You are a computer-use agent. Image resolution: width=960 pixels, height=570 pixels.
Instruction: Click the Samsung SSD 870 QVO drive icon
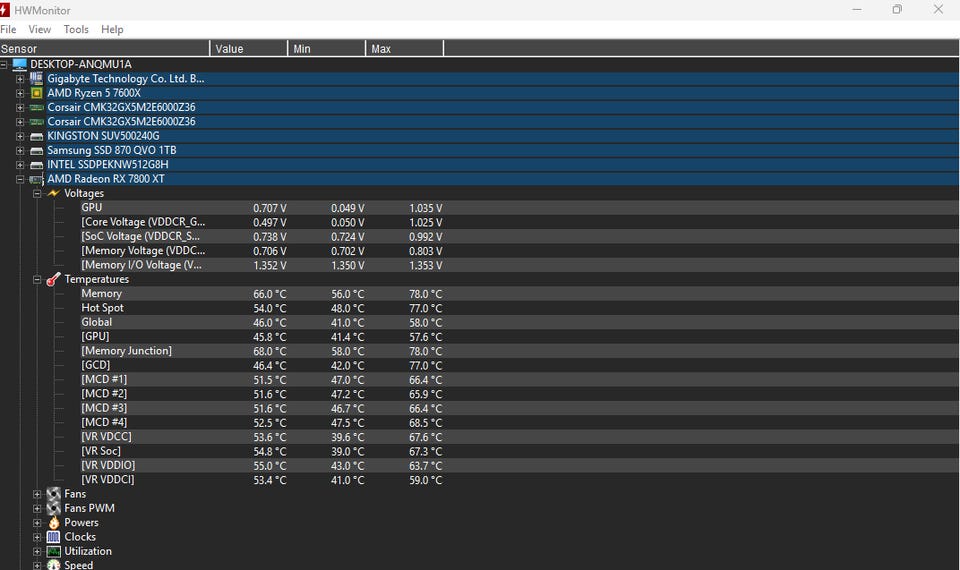click(36, 150)
